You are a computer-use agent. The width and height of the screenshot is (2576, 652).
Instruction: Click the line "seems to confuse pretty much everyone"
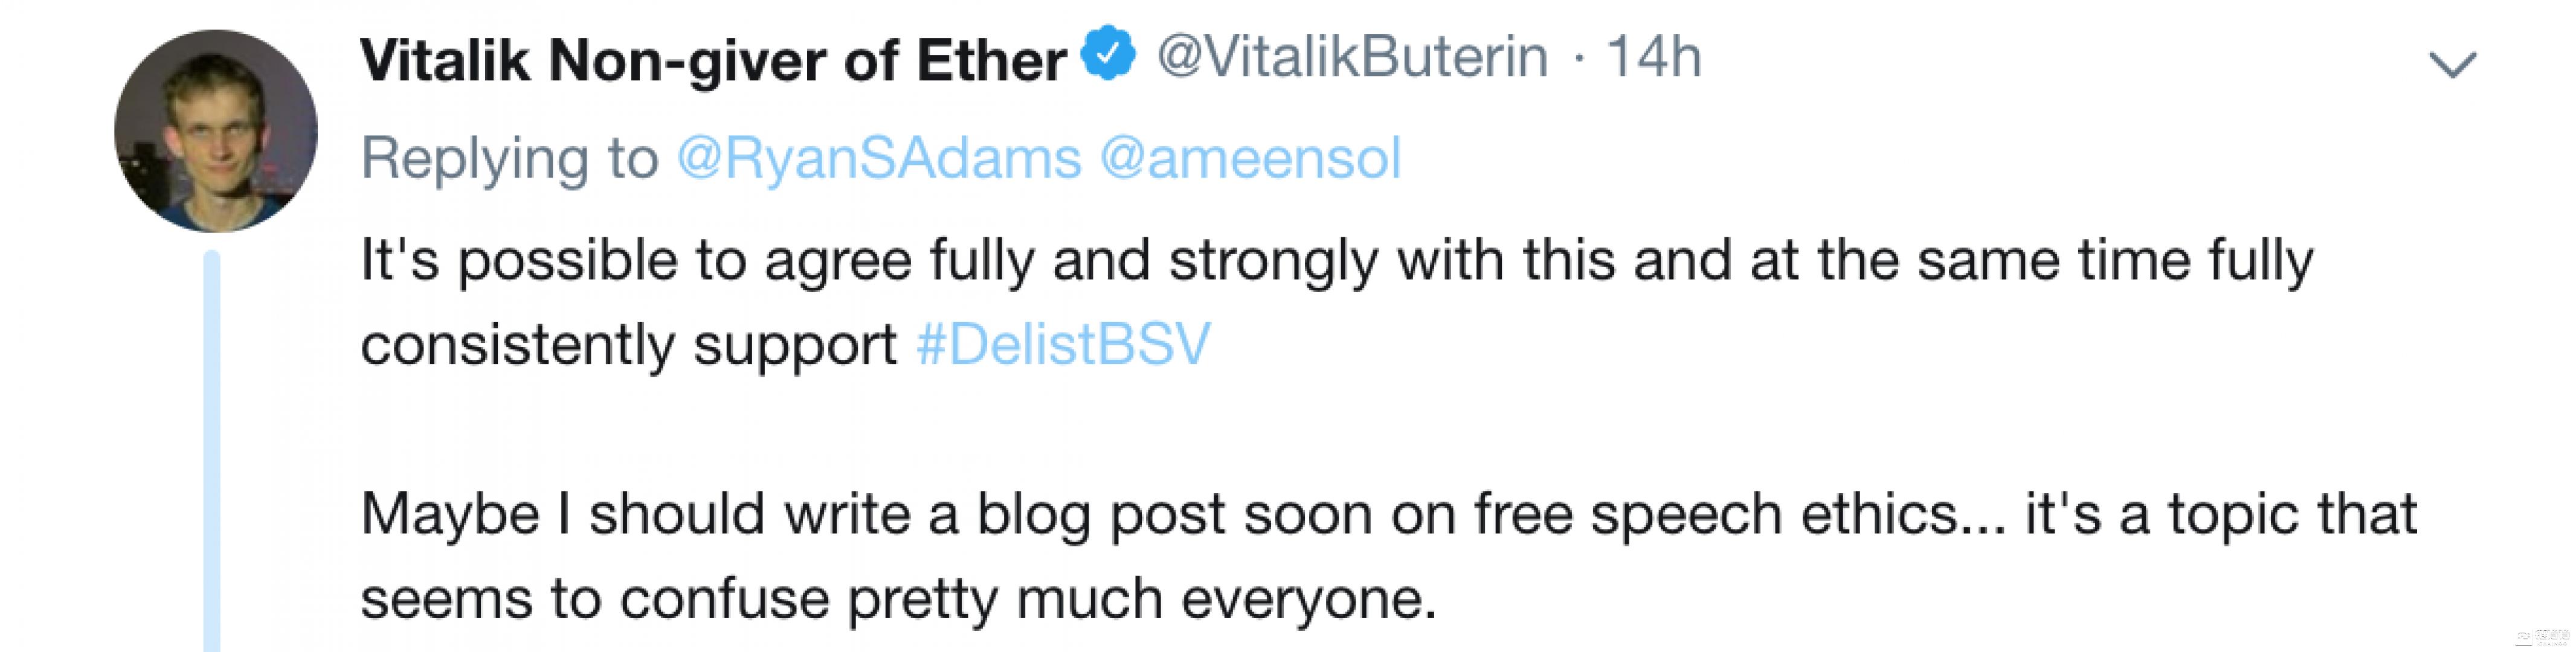point(897,599)
